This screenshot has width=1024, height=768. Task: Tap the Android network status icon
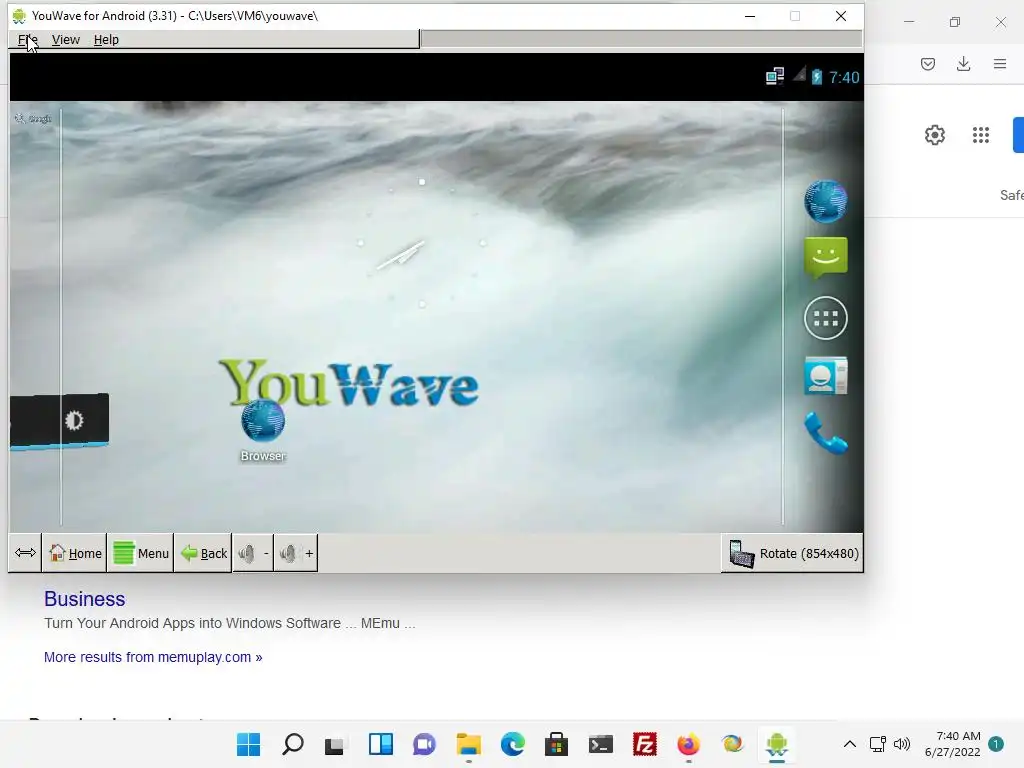click(775, 76)
